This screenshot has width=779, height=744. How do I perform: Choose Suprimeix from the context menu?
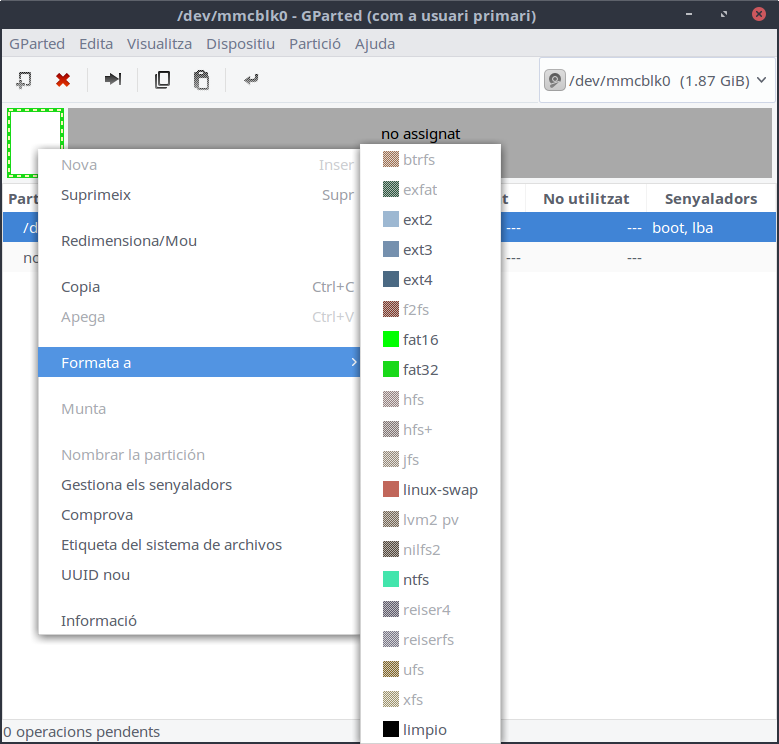[x=199, y=195]
